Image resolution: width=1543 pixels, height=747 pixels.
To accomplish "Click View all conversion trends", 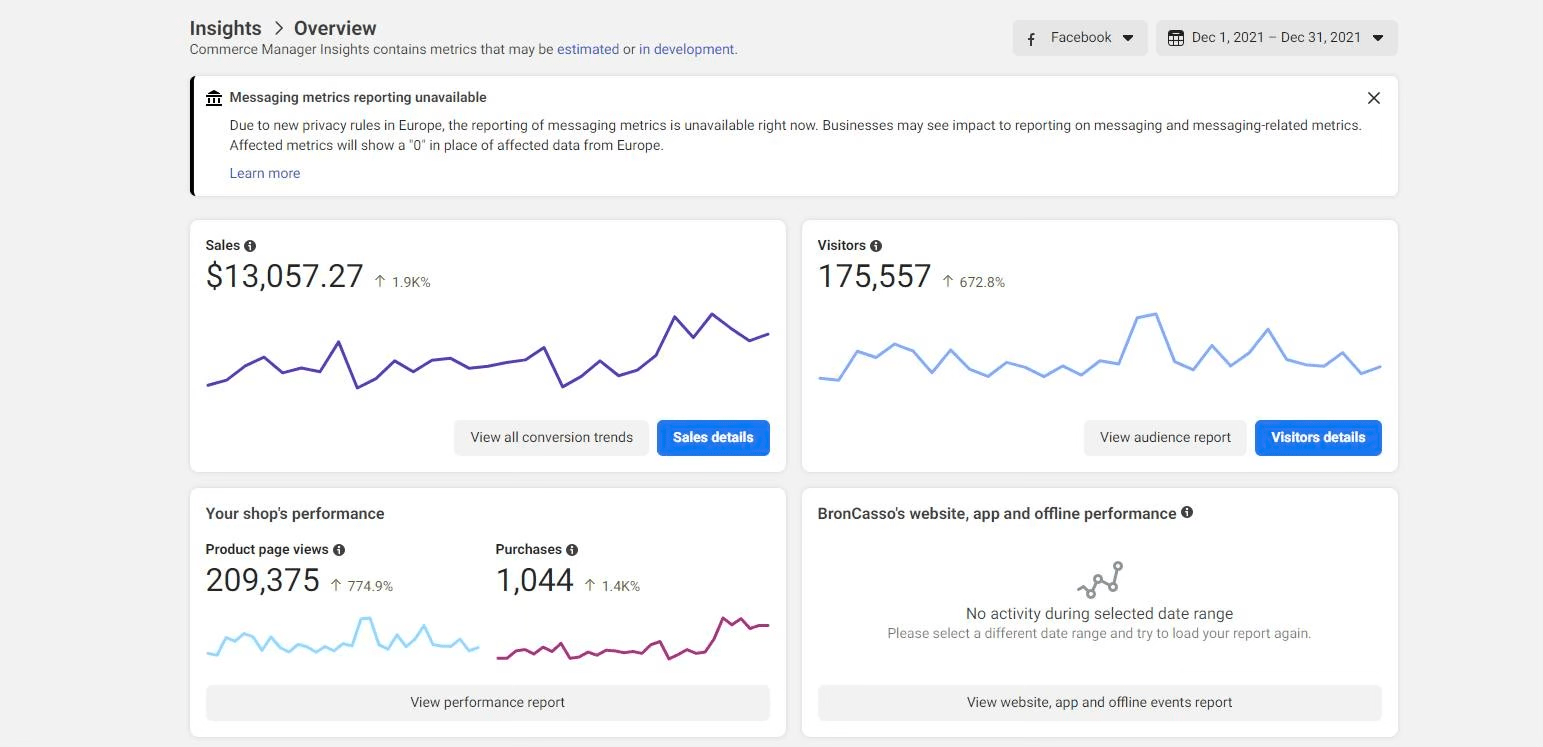I will coord(551,438).
